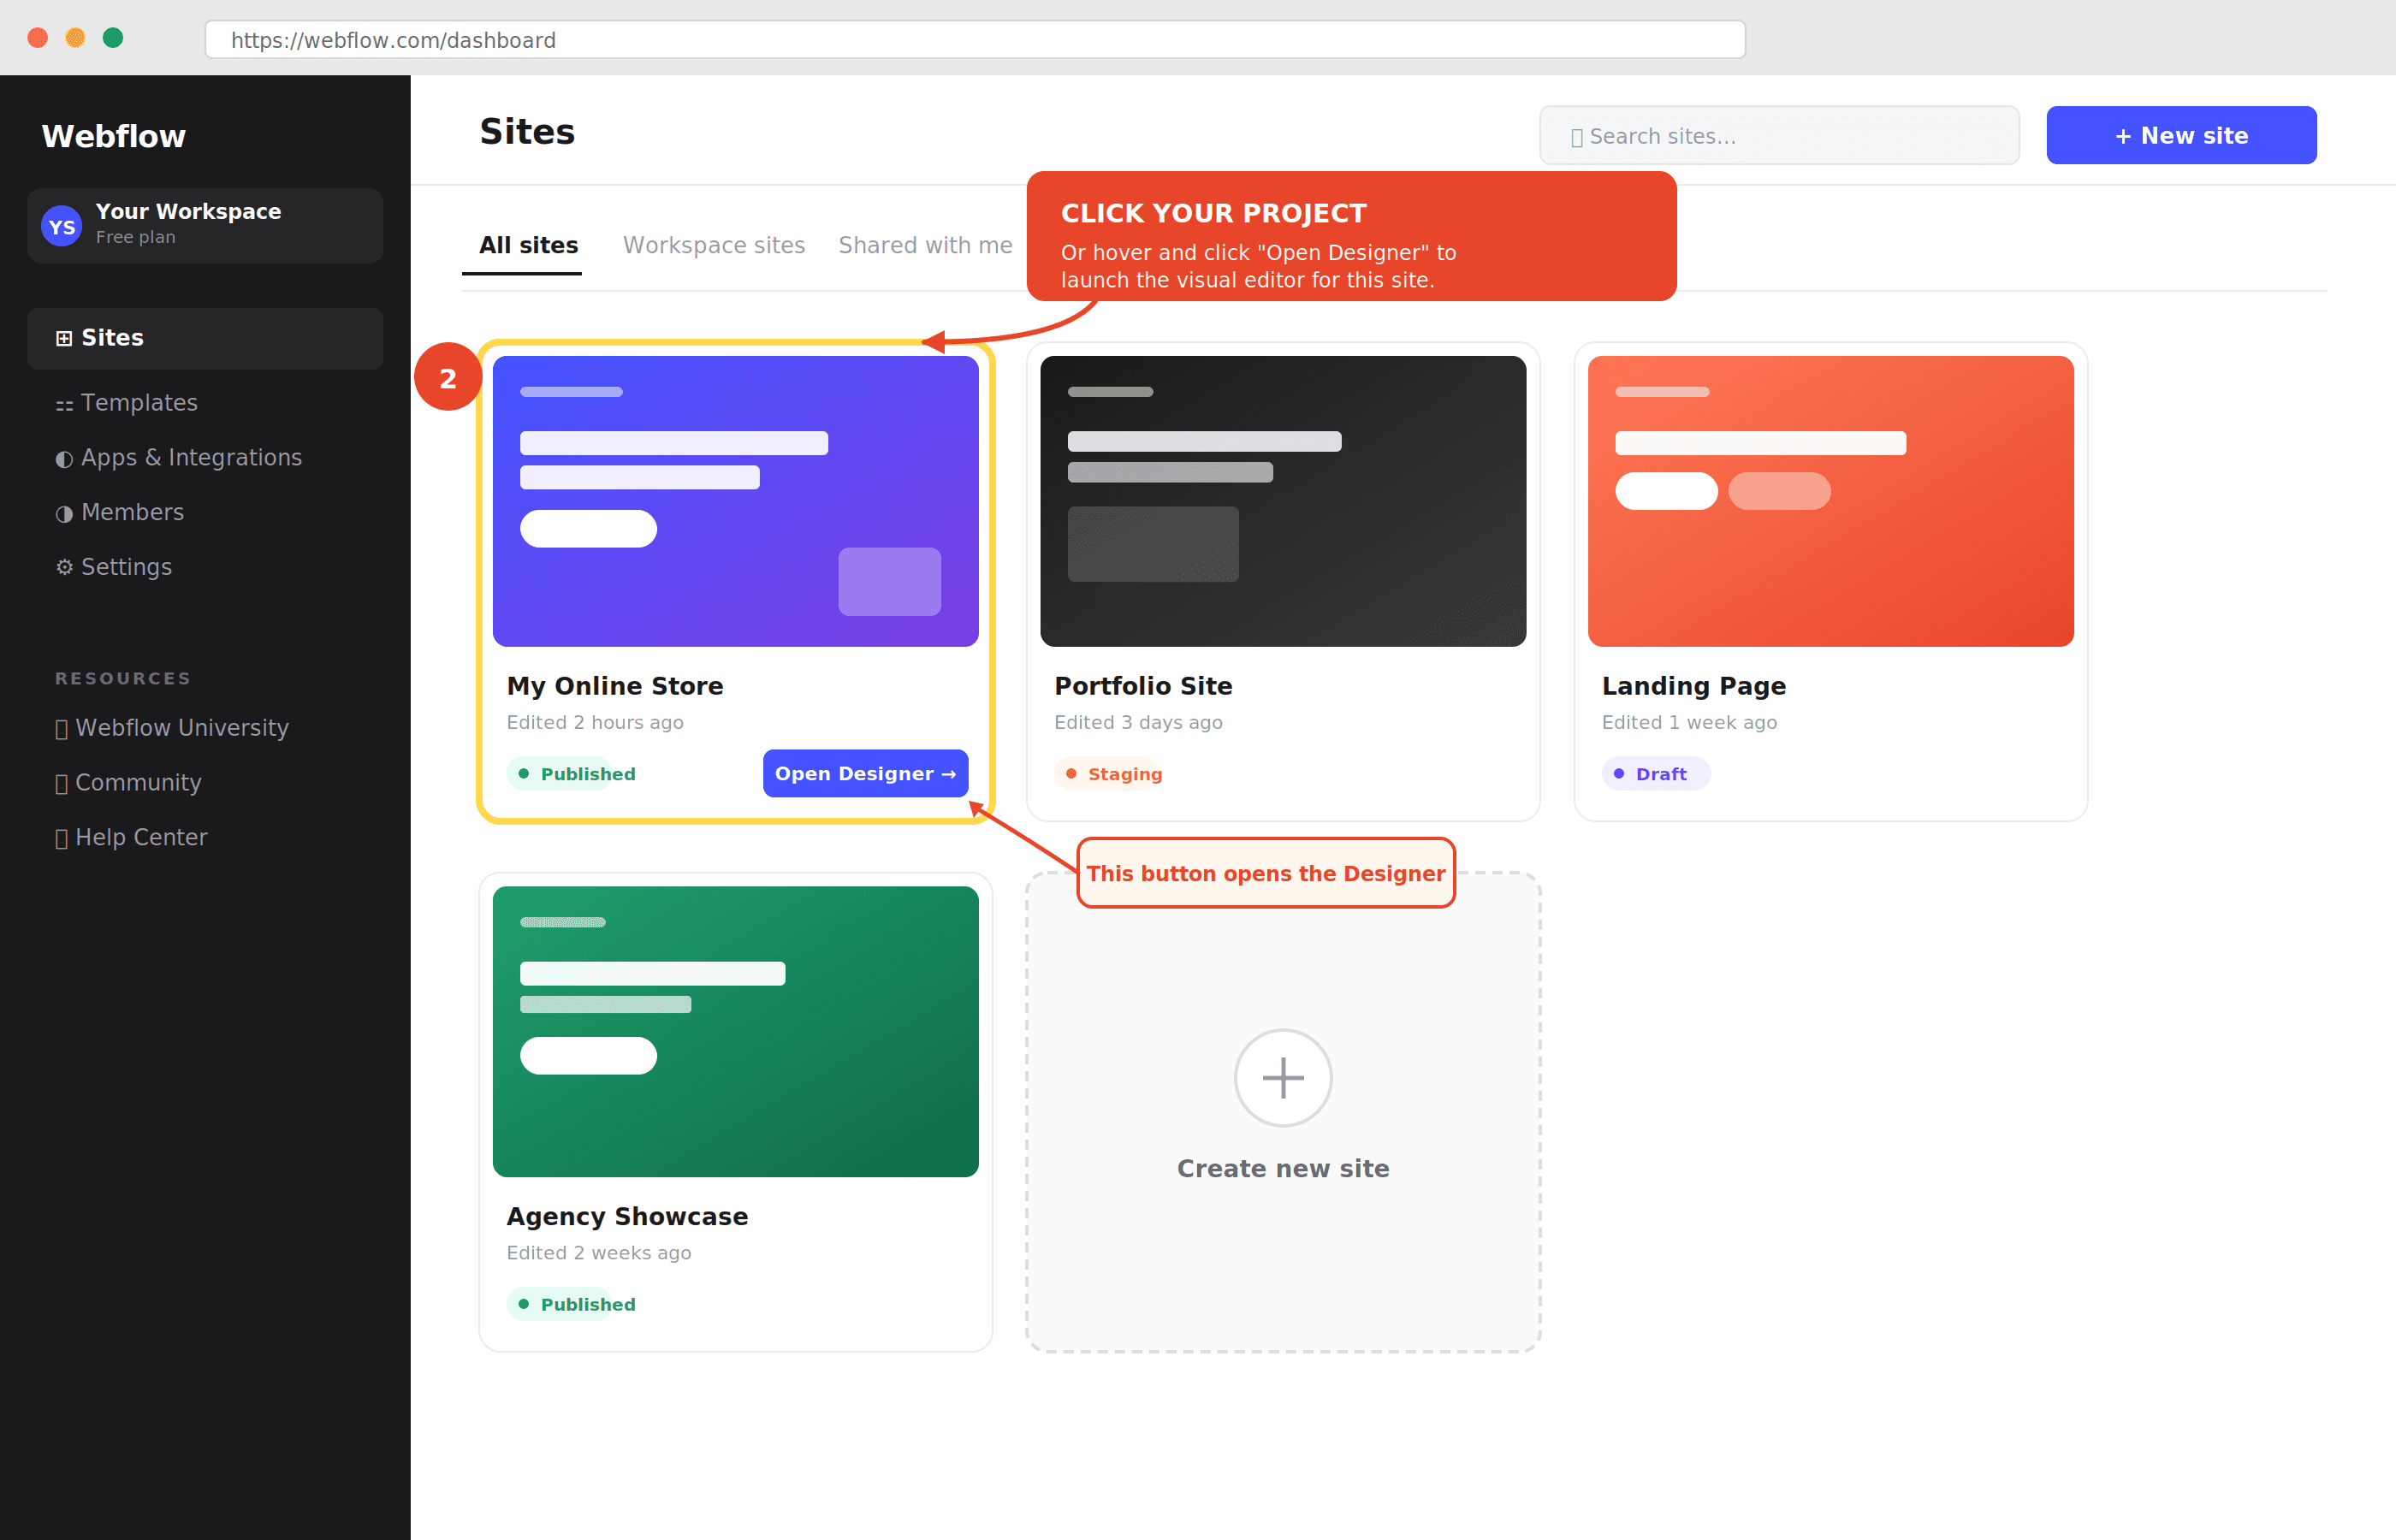Screen dimensions: 2396x1540
Task: Open Apps & Integrations from the sidebar icon
Action: pos(64,458)
